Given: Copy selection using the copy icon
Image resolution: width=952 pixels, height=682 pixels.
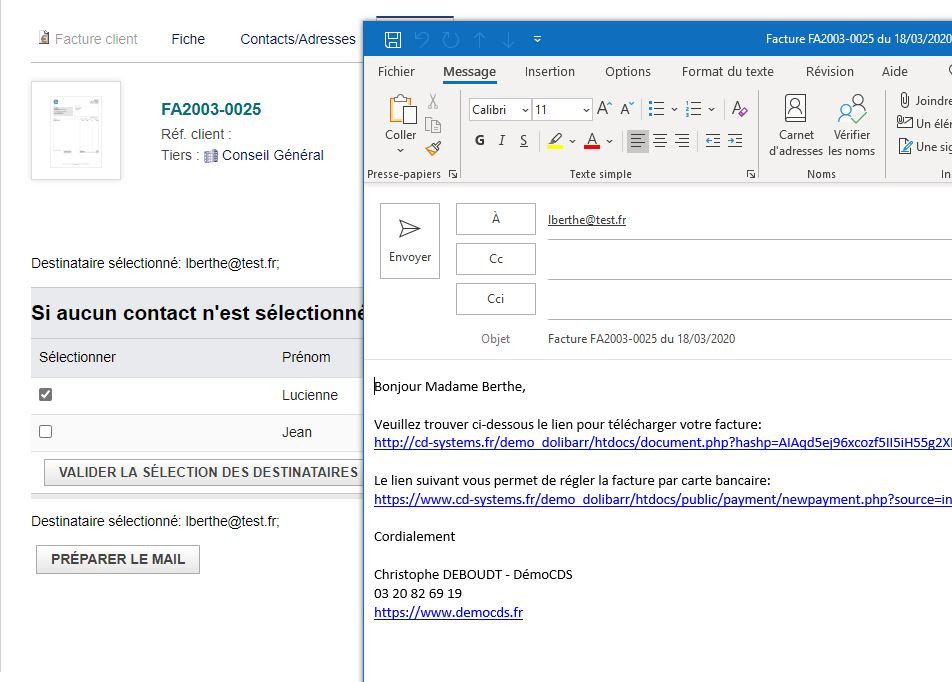Looking at the screenshot, I should tap(433, 125).
